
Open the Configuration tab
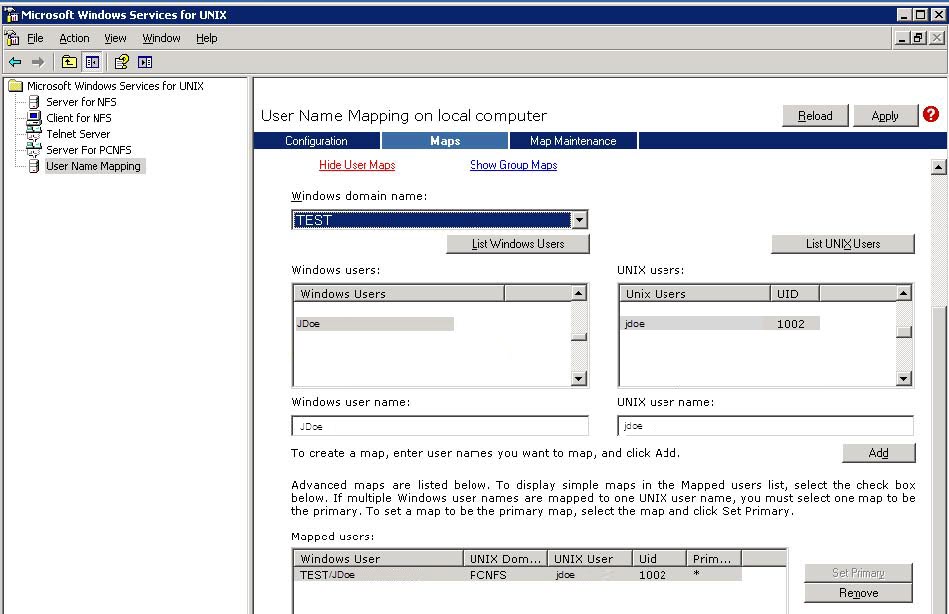(x=317, y=141)
